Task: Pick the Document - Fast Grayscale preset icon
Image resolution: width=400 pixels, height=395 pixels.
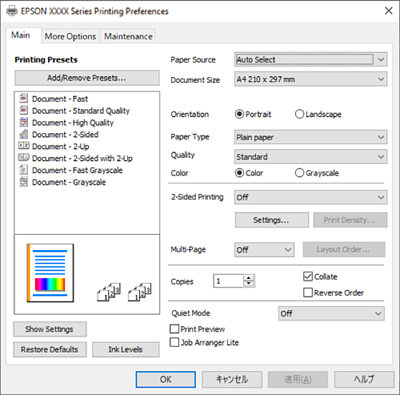Action: 24,170
